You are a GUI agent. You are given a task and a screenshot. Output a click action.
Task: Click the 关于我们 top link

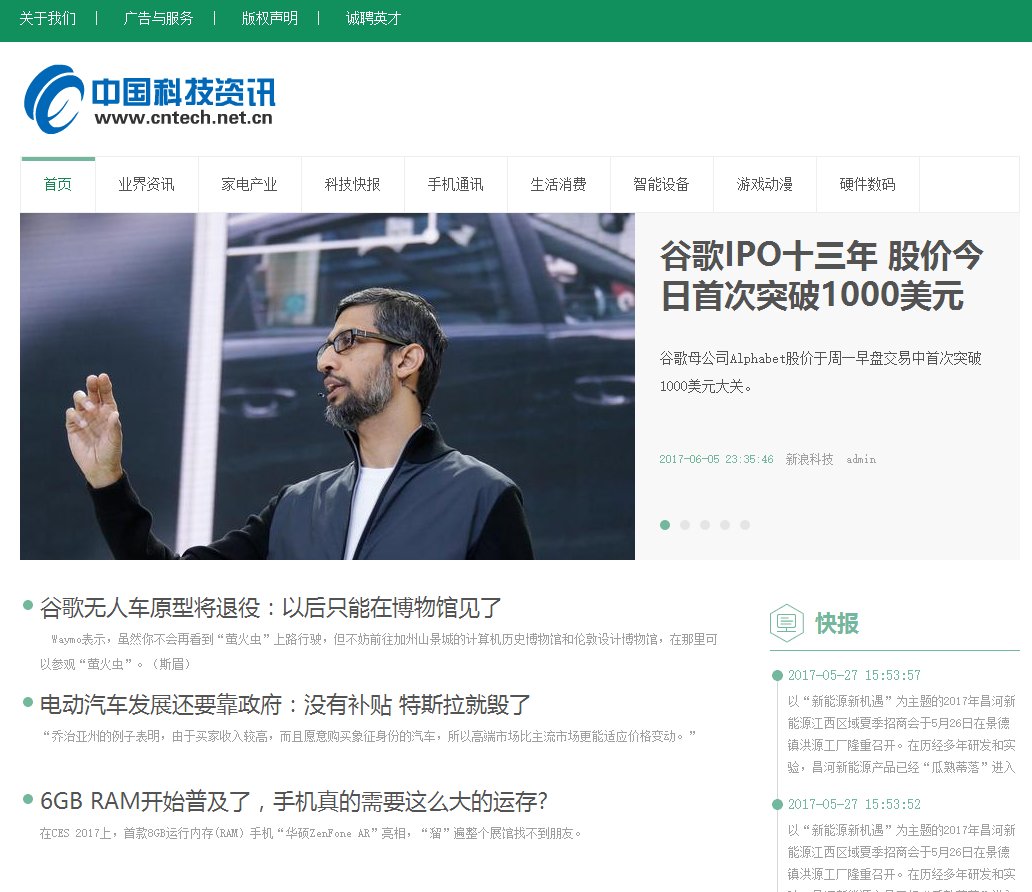tap(47, 18)
